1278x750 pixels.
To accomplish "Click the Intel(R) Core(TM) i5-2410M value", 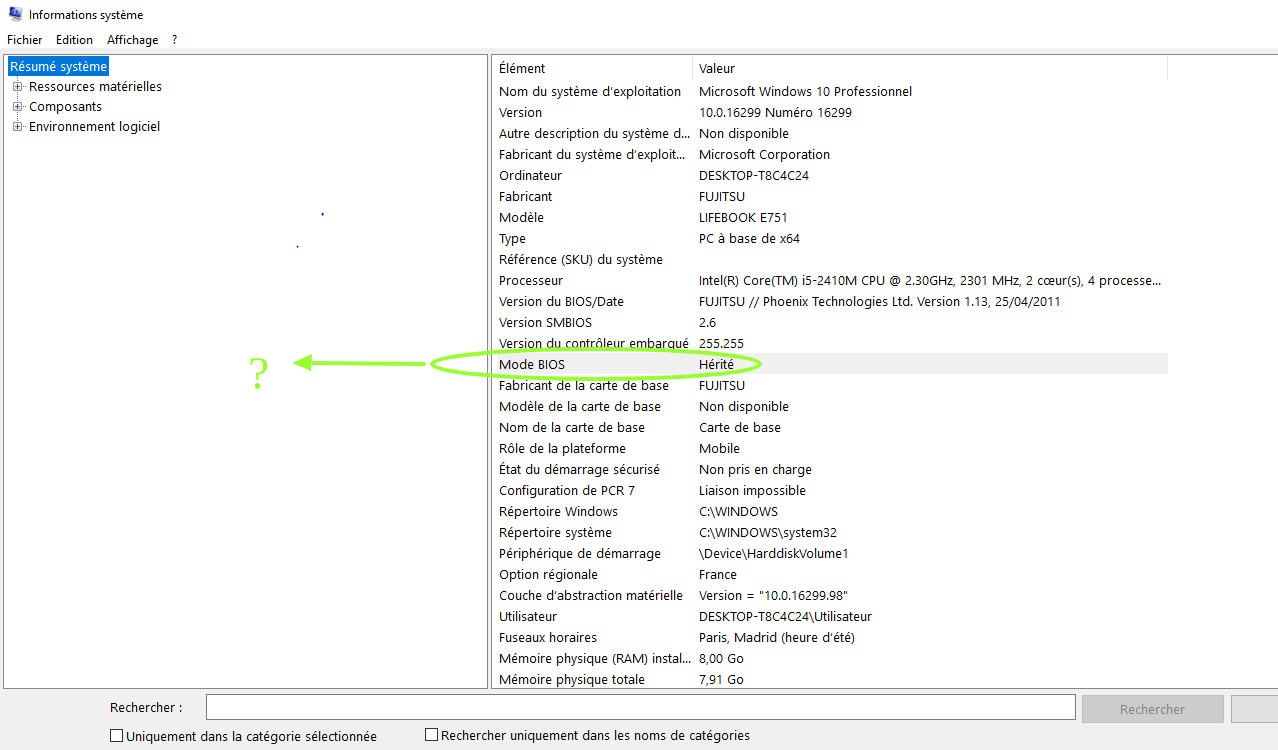I will (x=930, y=281).
